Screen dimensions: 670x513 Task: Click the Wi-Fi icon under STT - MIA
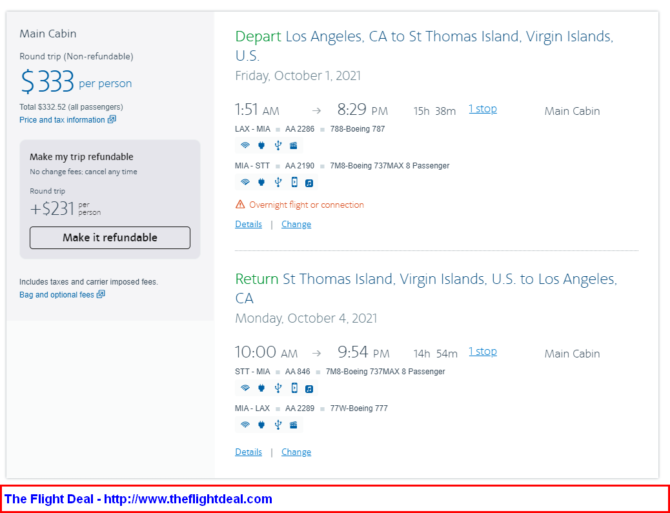(x=245, y=388)
